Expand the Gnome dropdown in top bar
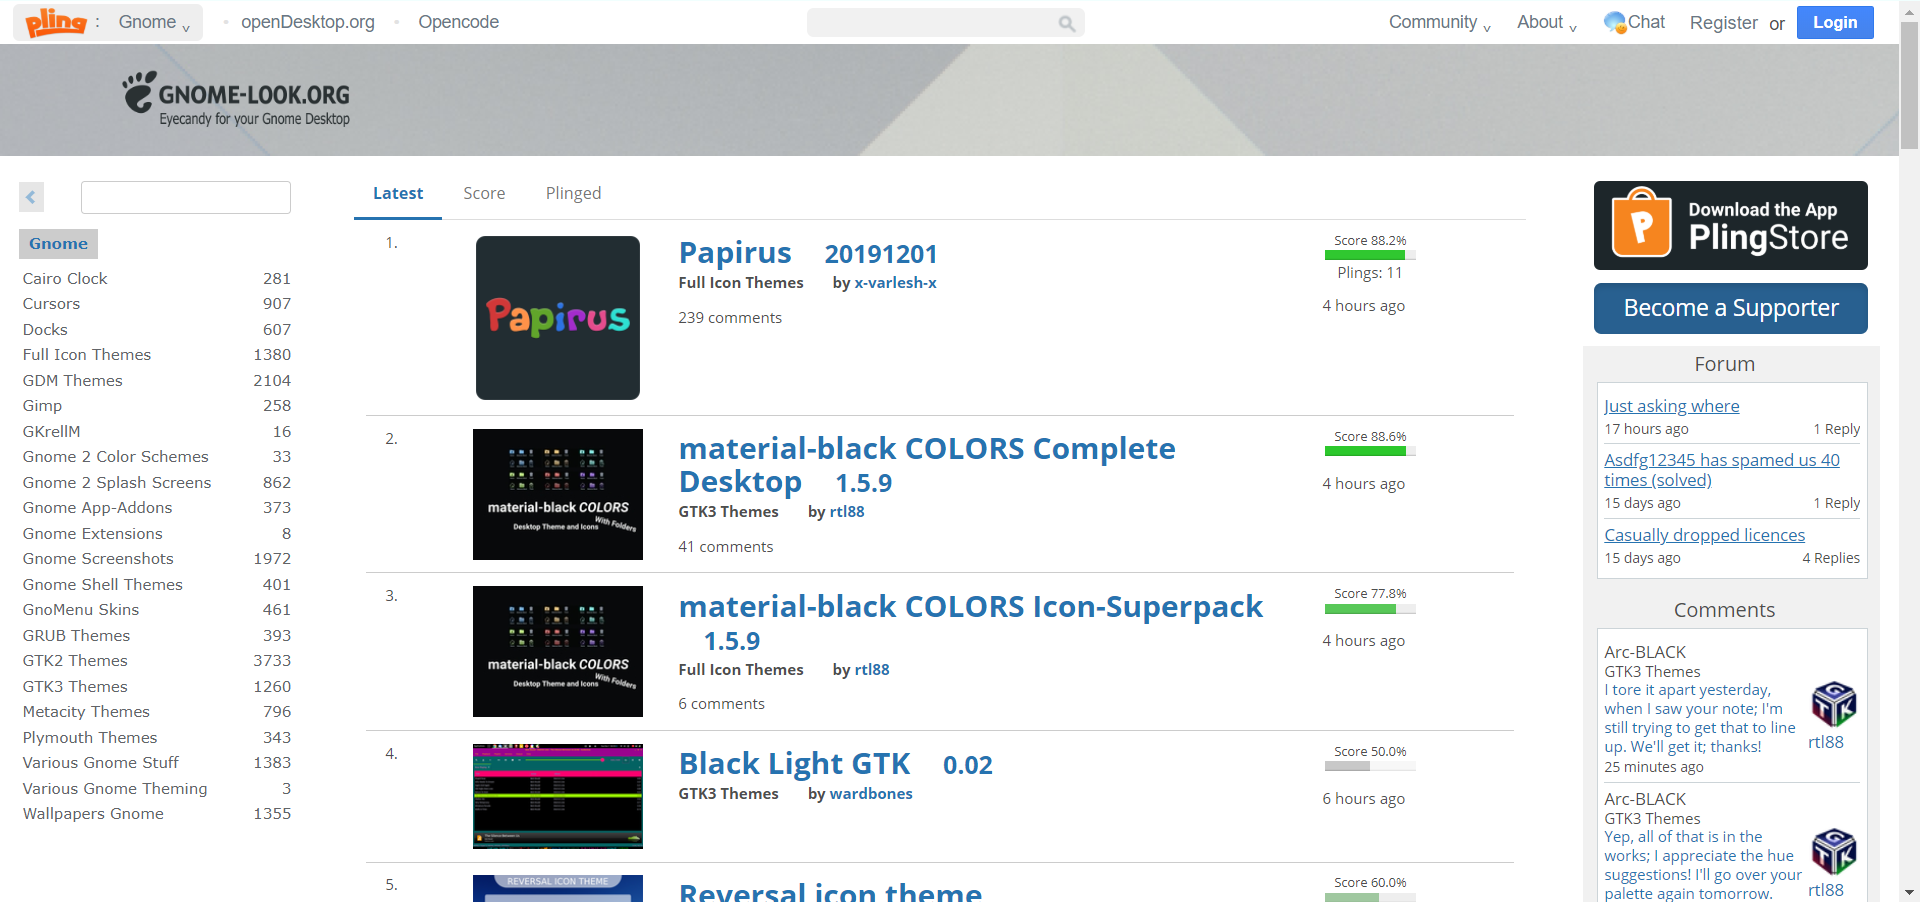This screenshot has height=902, width=1920. click(x=154, y=22)
